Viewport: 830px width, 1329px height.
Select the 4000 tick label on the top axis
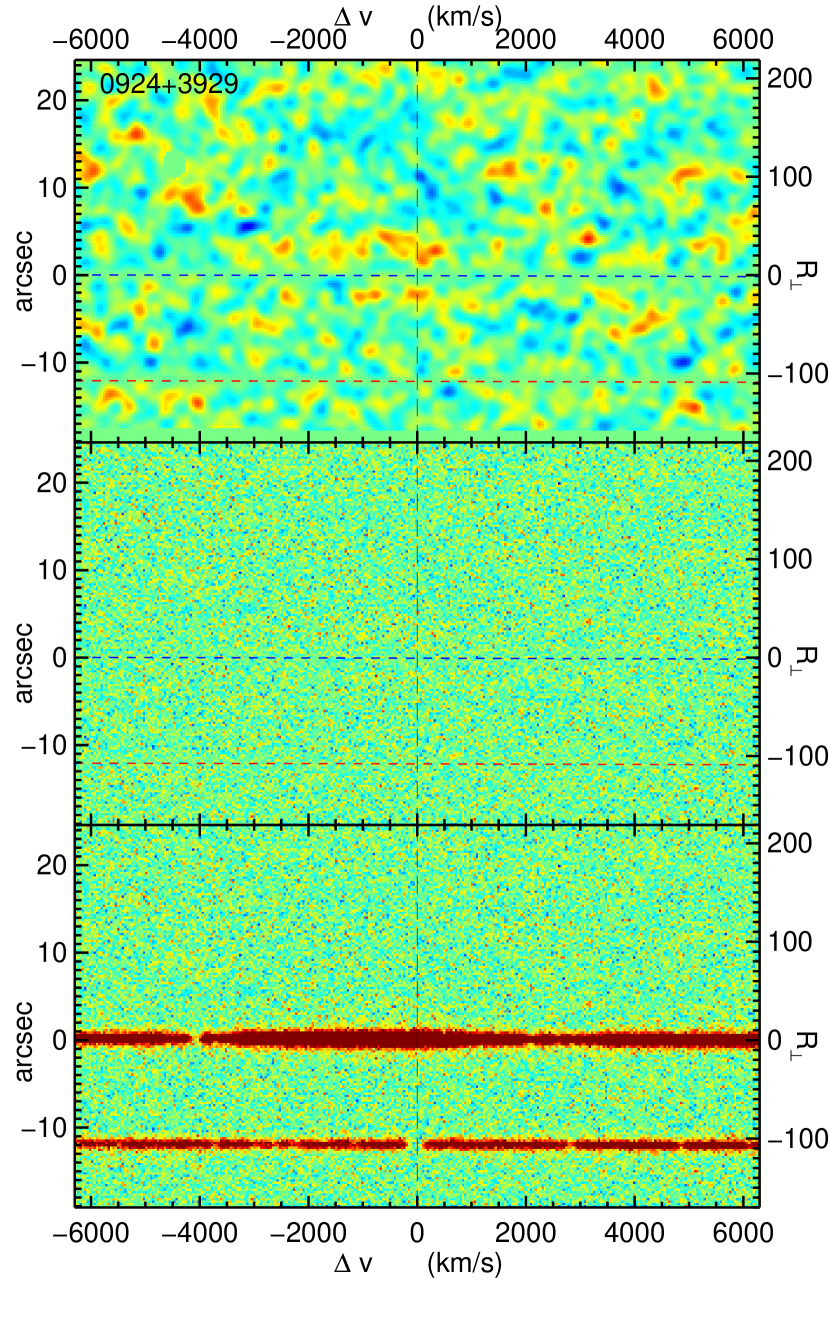(633, 42)
